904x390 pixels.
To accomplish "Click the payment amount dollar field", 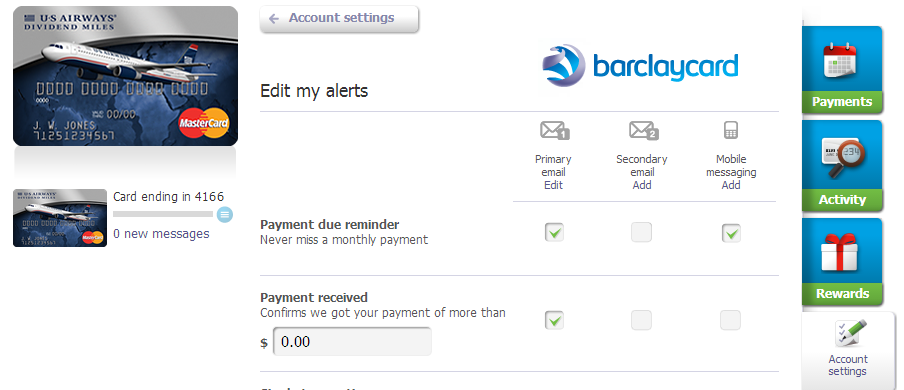I will tap(352, 342).
